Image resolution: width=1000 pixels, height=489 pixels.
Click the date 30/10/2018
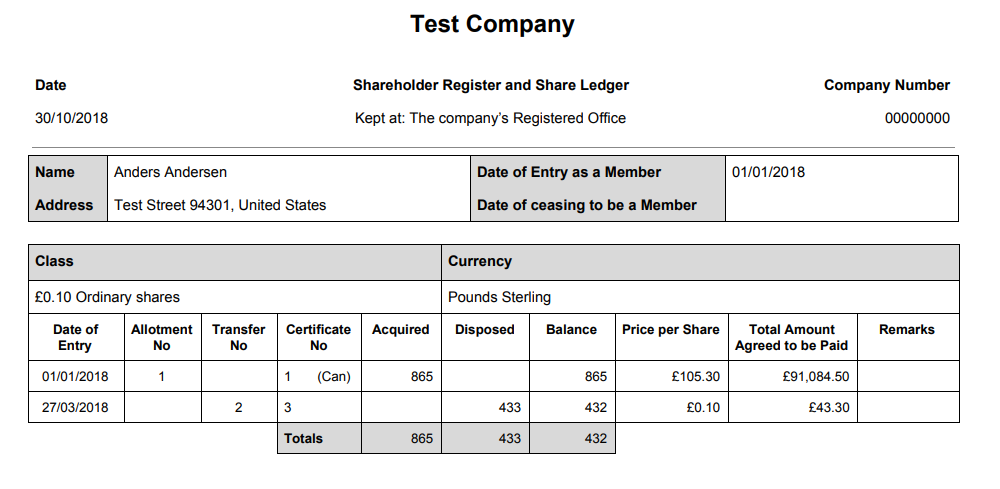click(x=71, y=118)
